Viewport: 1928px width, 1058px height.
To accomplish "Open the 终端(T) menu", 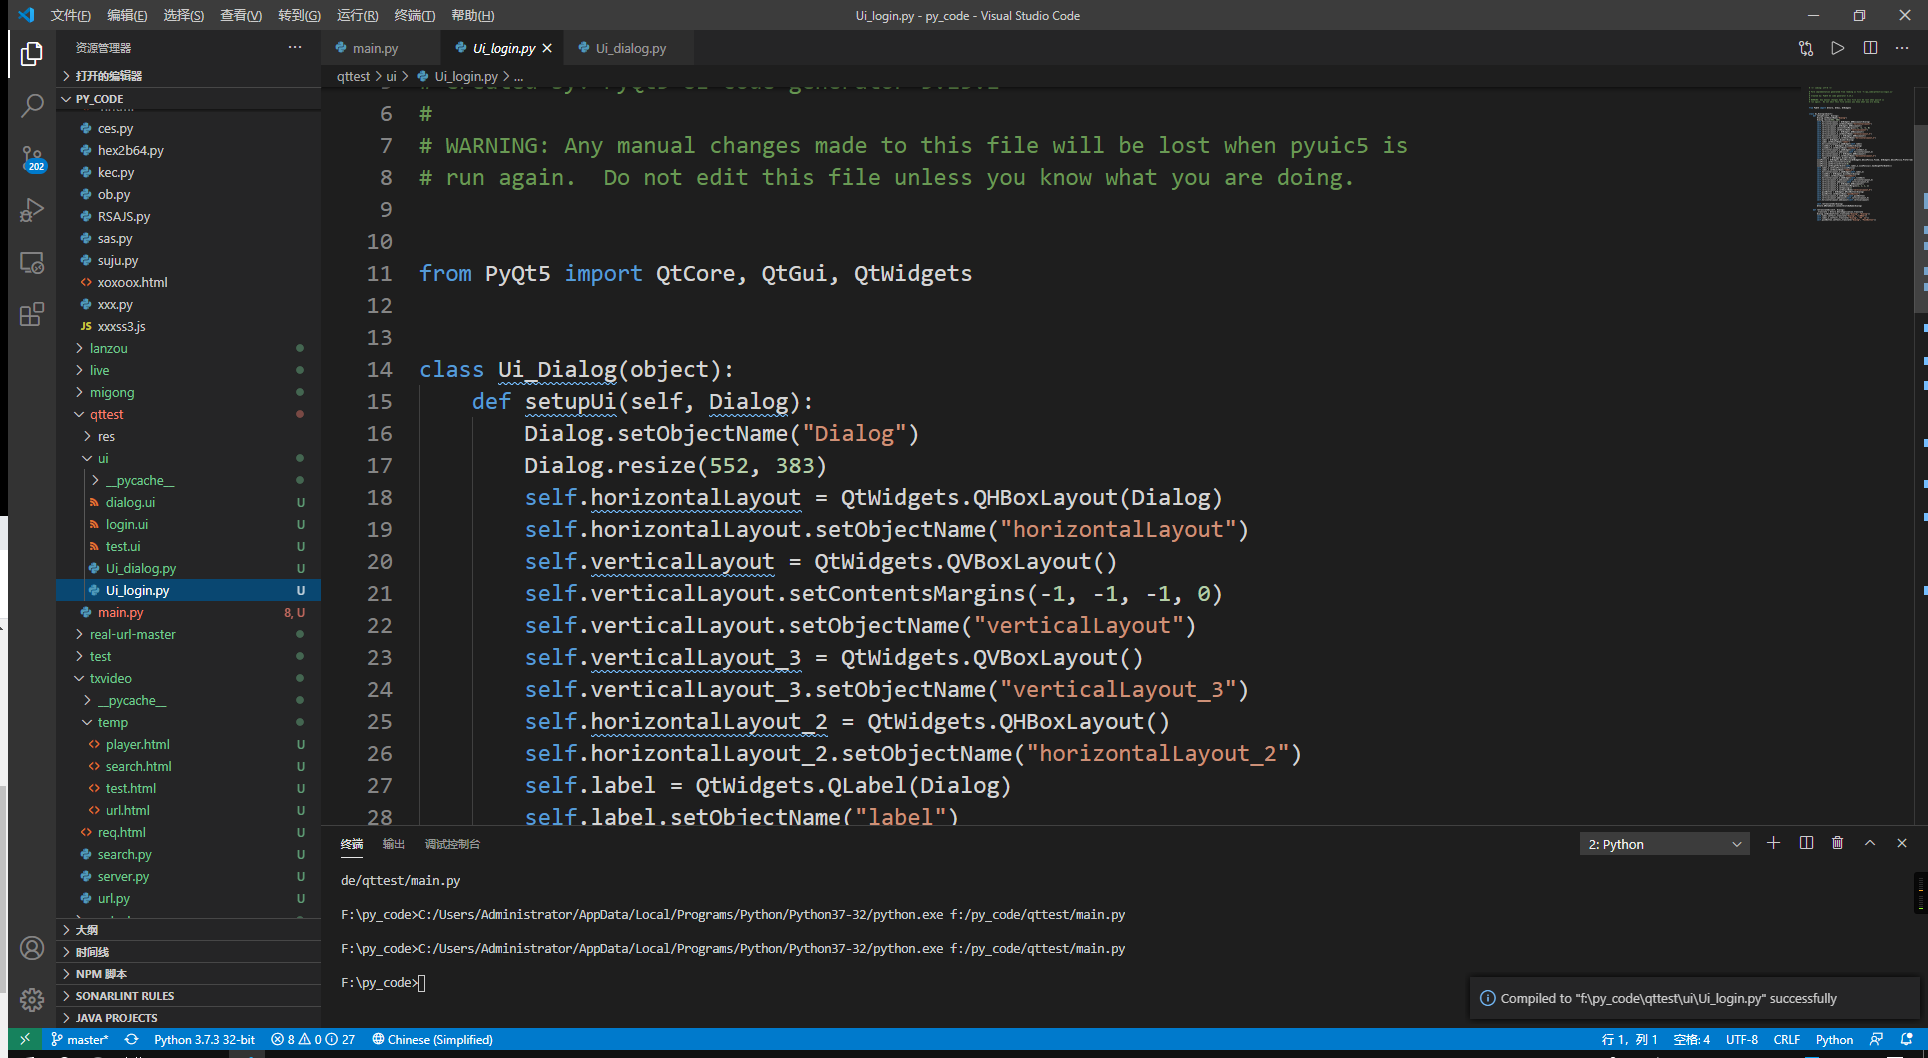I will [x=414, y=15].
